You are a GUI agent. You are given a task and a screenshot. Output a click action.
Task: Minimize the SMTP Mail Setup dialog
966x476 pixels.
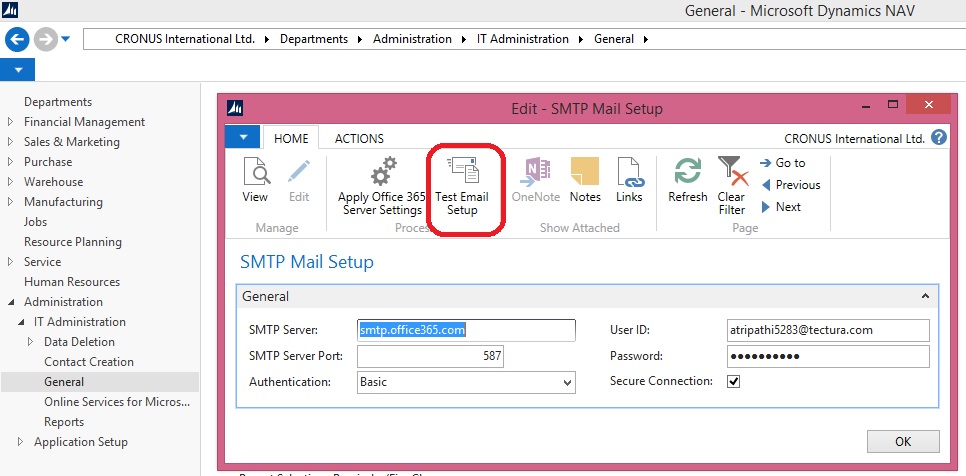[x=867, y=105]
